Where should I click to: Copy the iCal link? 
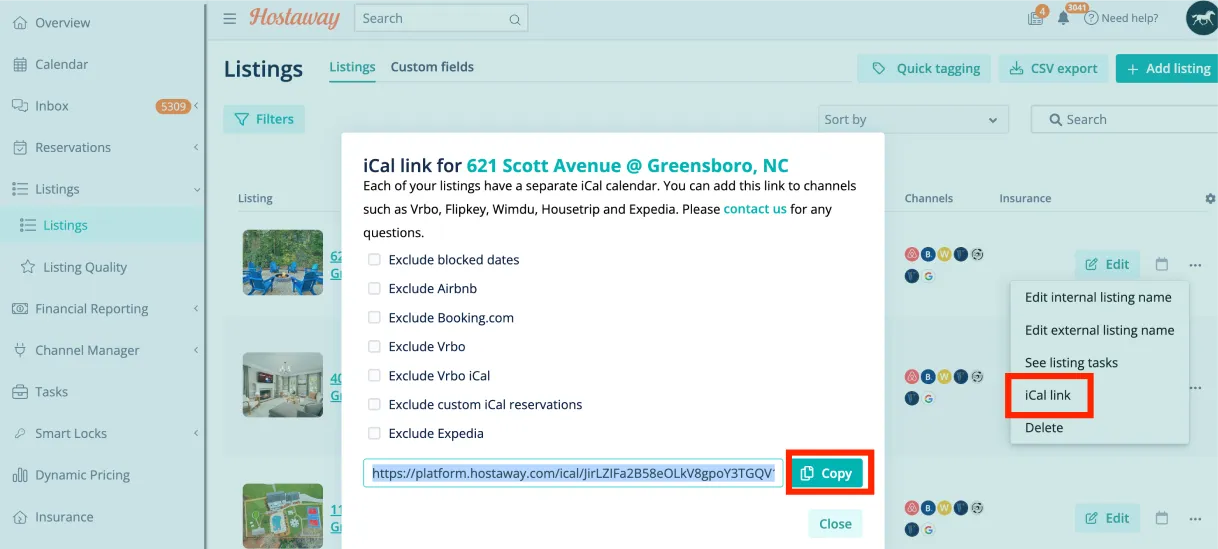pyautogui.click(x=827, y=473)
